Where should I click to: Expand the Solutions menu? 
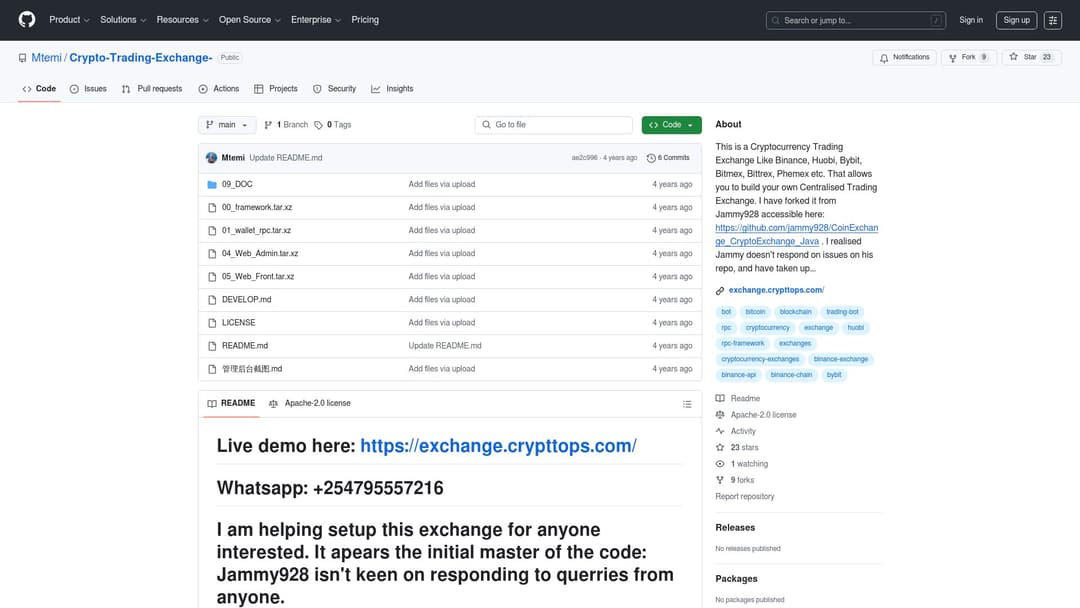[x=123, y=20]
